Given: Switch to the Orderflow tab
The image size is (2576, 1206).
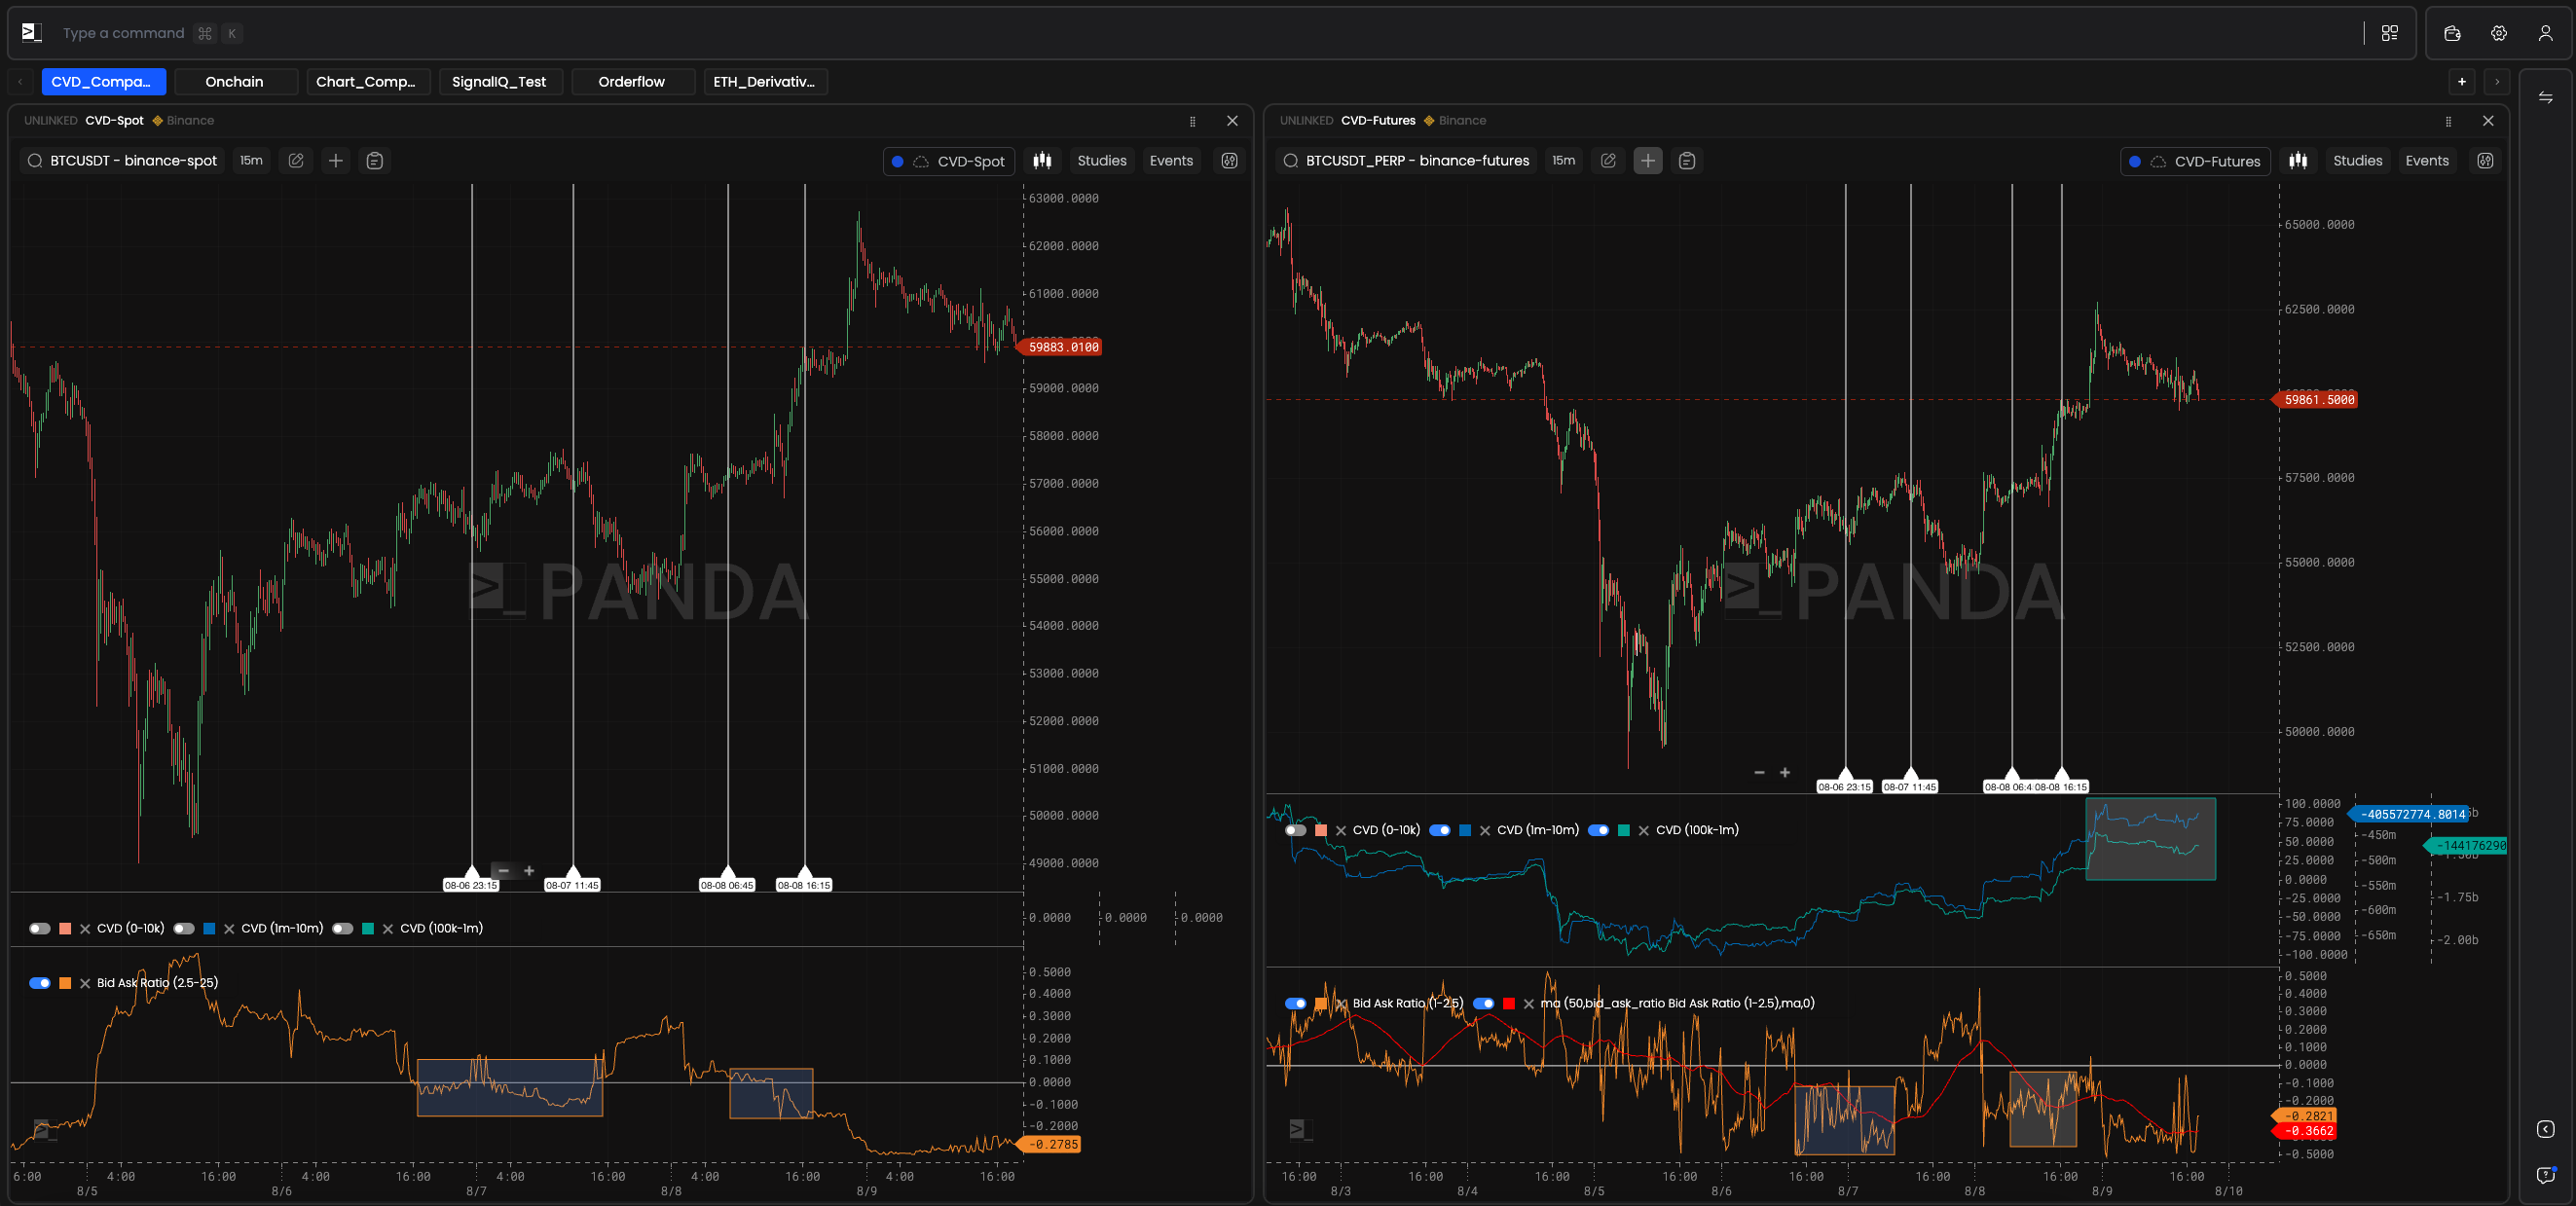Looking at the screenshot, I should 631,82.
